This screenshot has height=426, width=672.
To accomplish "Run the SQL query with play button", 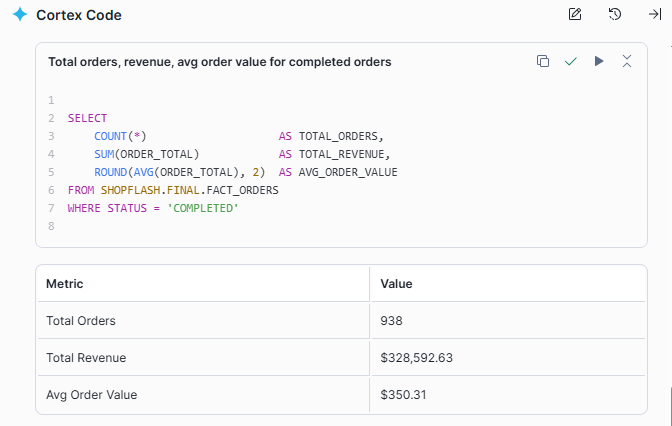I will pos(599,61).
